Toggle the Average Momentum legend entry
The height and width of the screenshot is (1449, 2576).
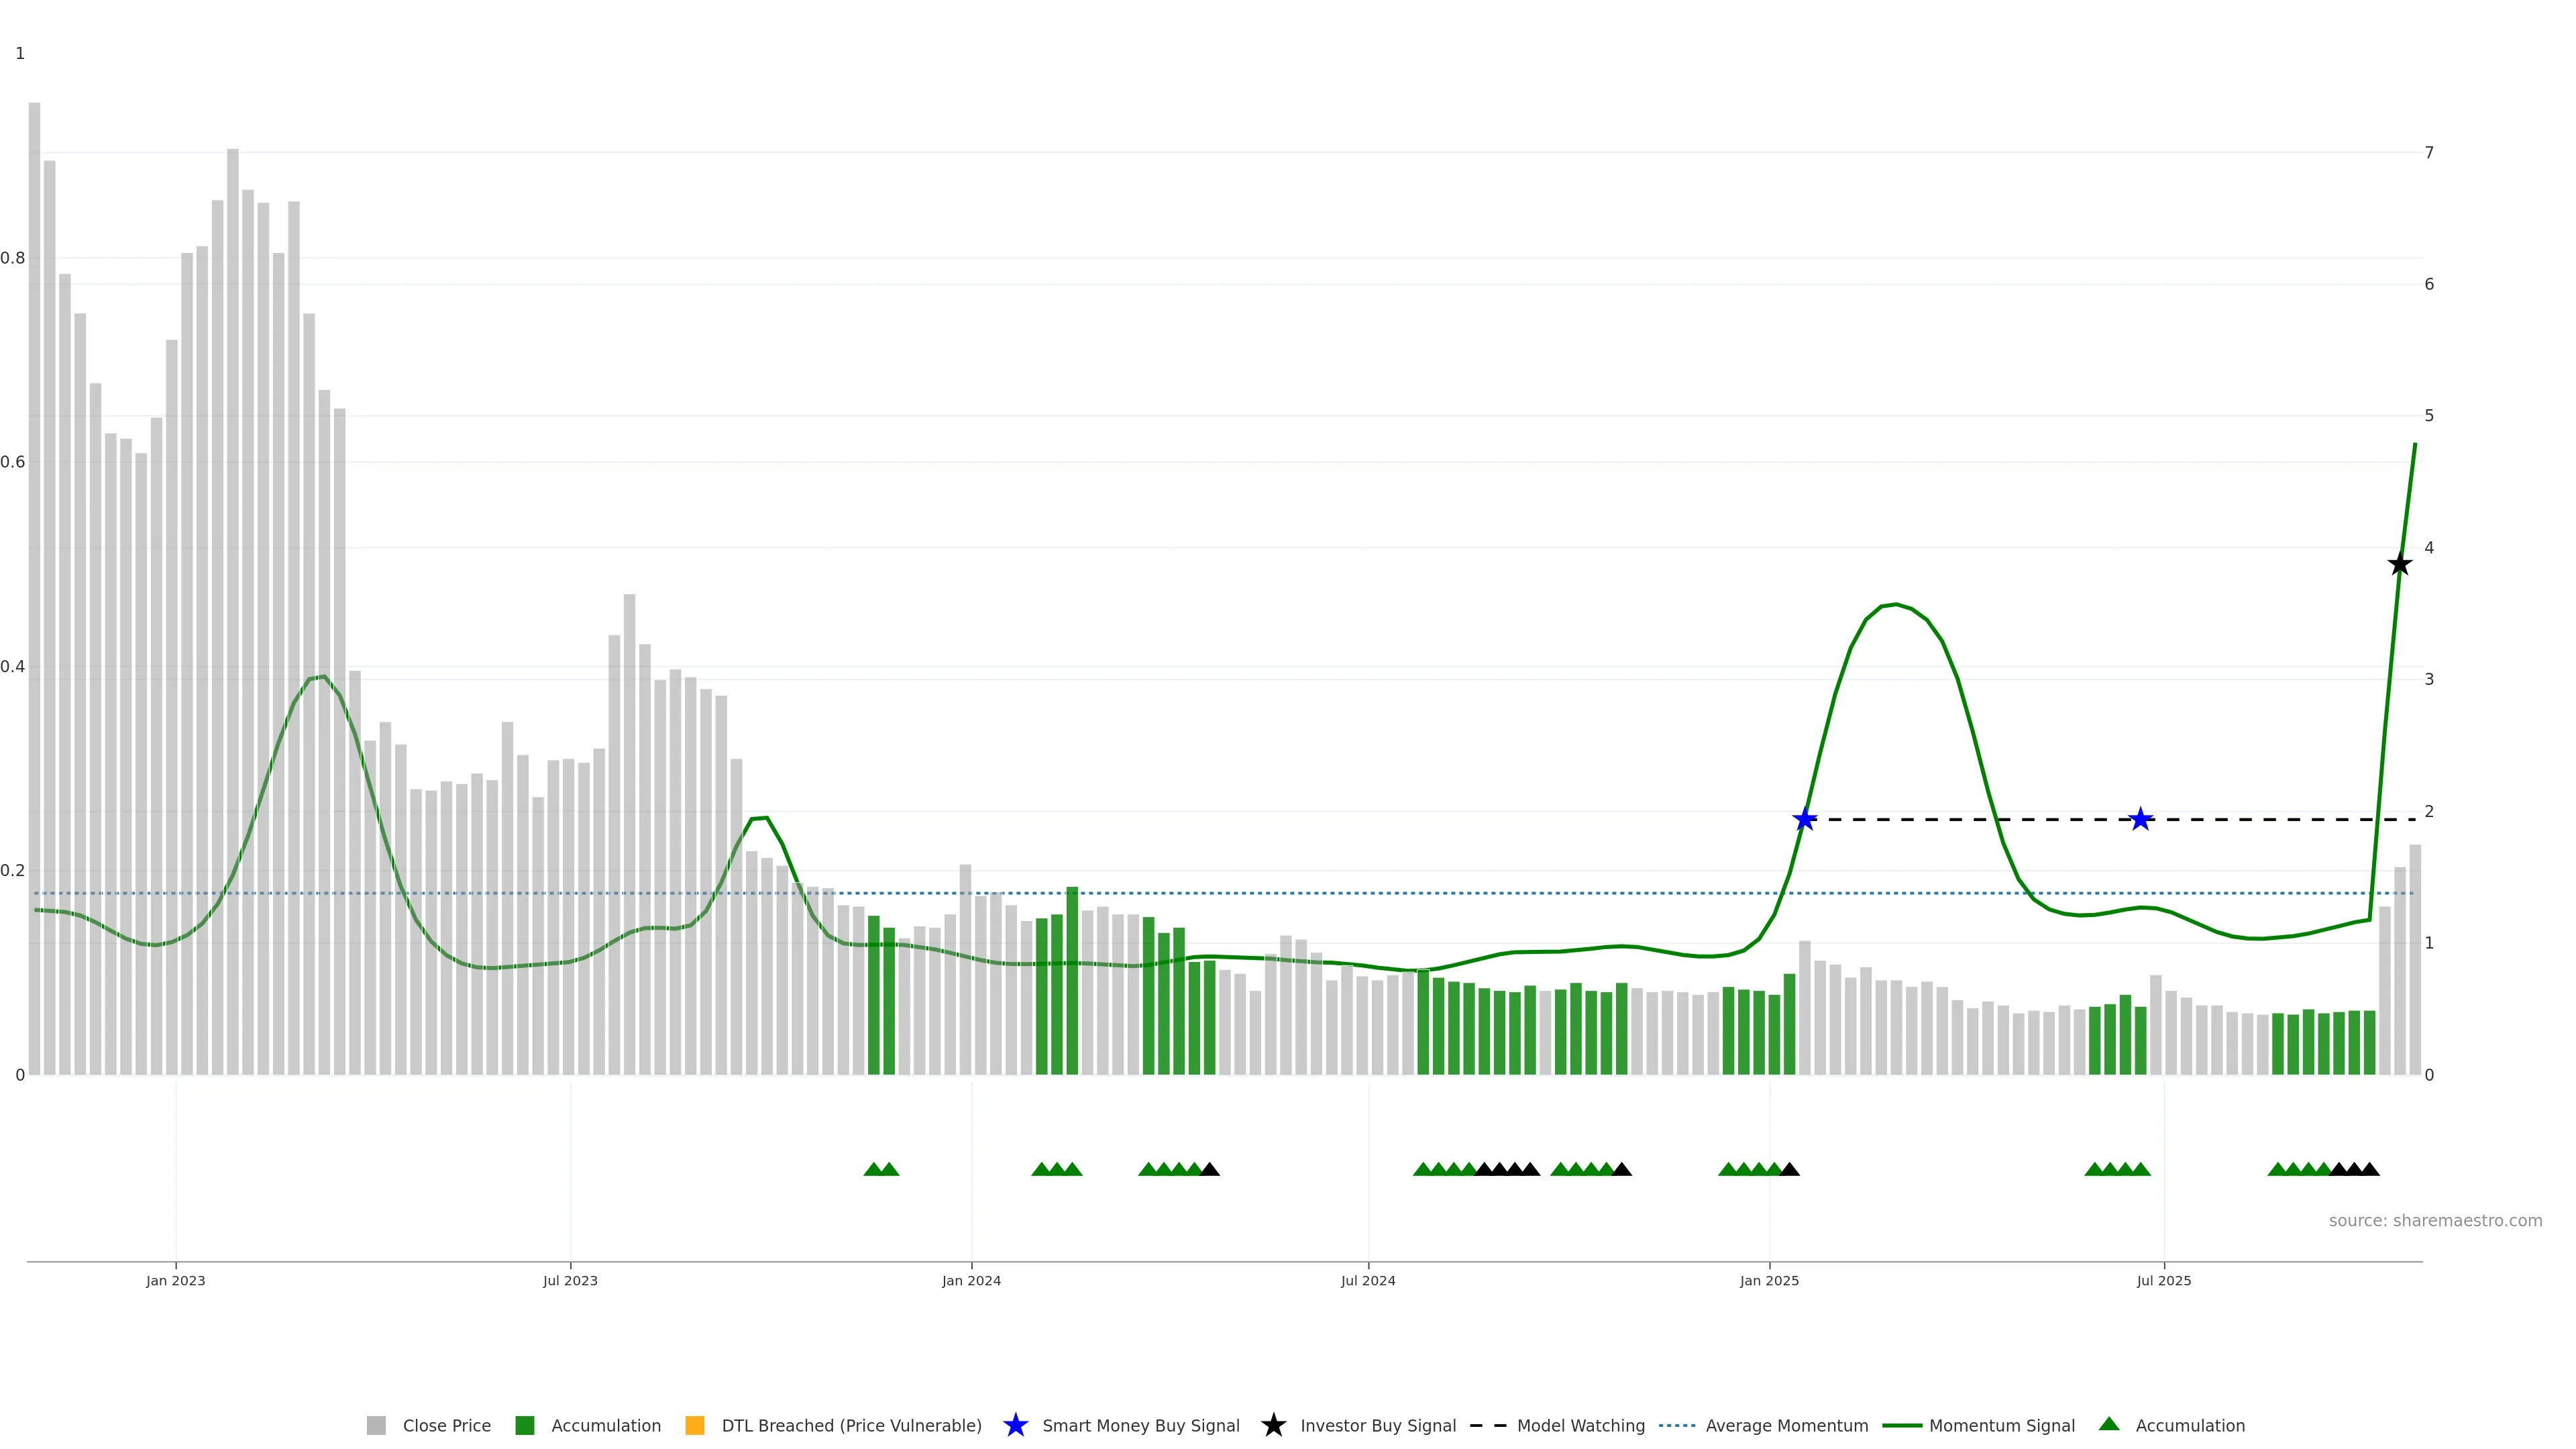(1786, 1425)
